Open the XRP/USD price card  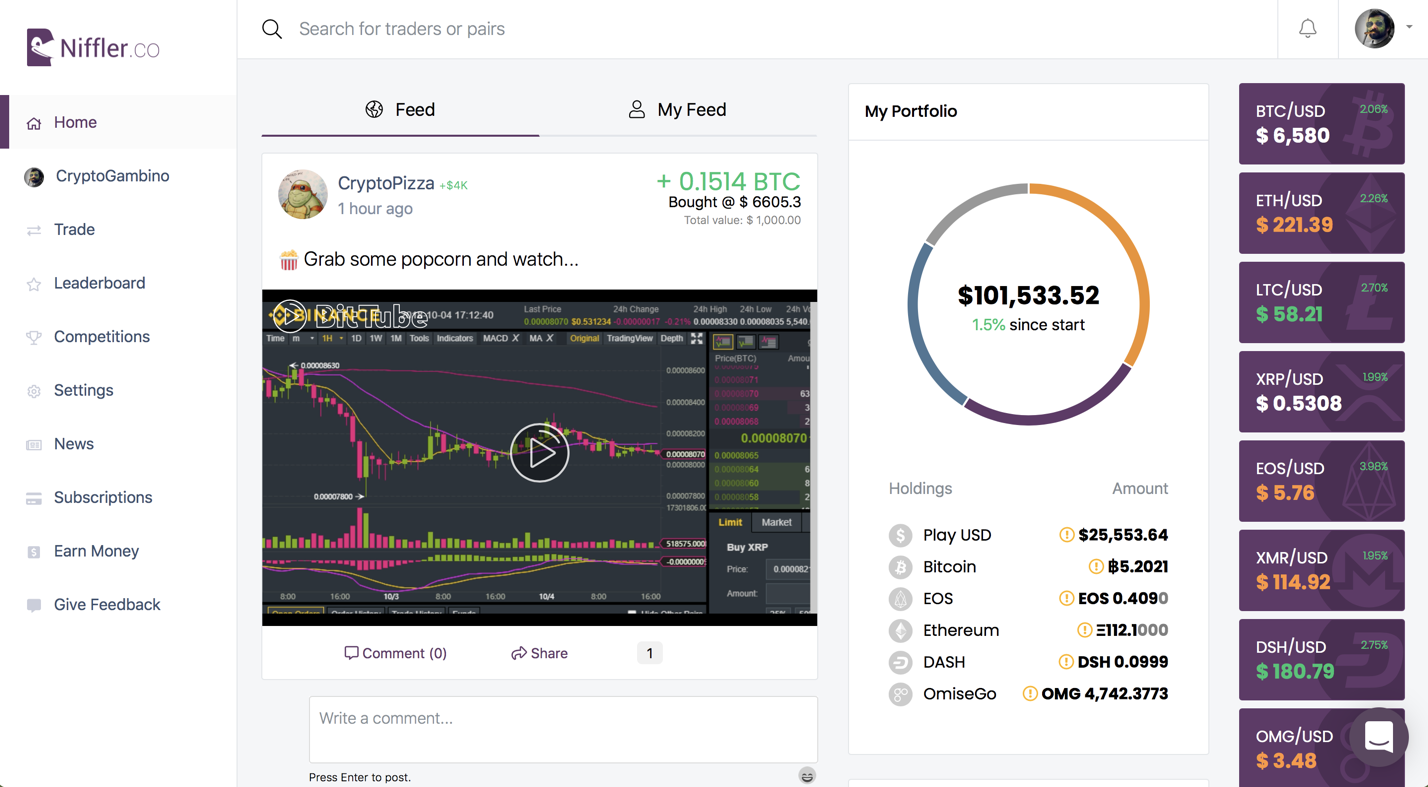[1322, 392]
